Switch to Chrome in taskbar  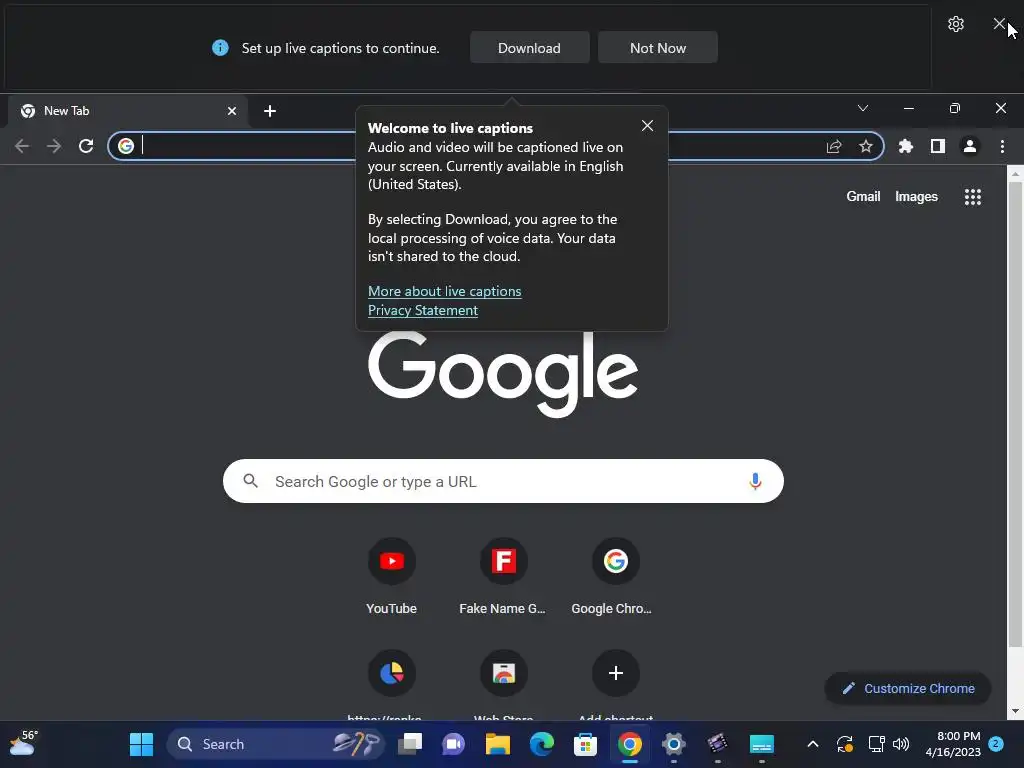[630, 744]
